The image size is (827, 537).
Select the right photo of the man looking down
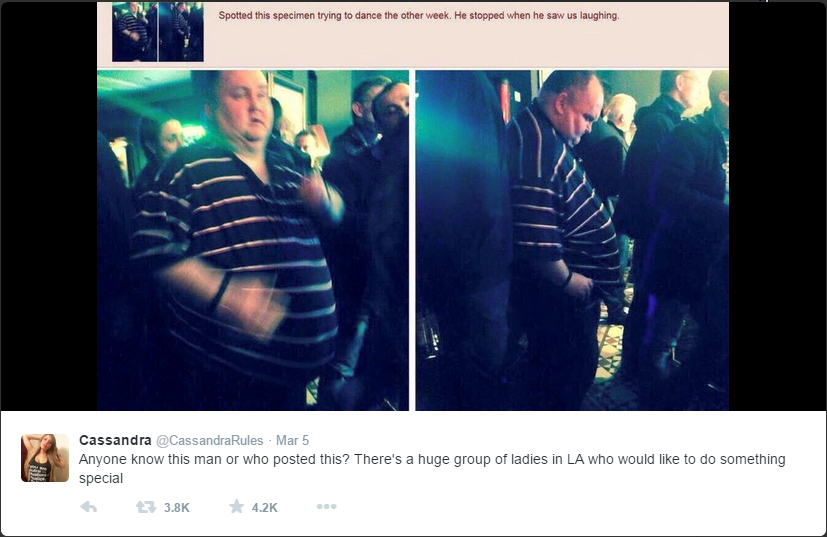572,240
